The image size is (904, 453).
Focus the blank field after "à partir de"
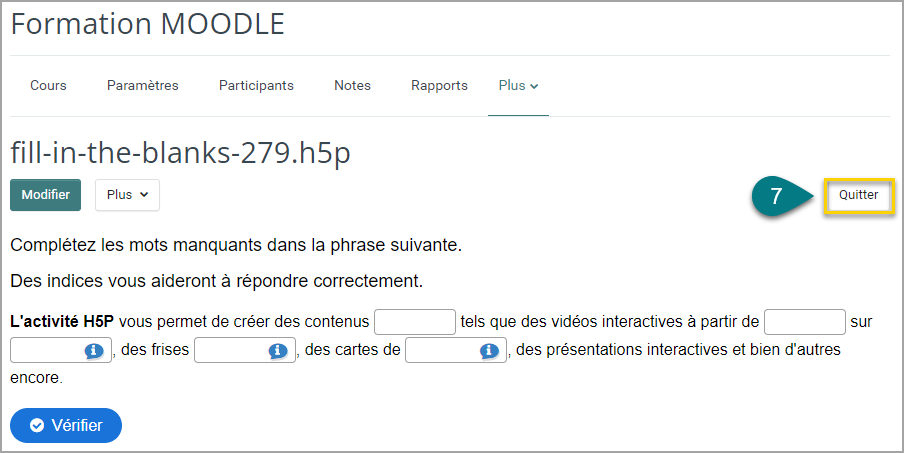pyautogui.click(x=805, y=322)
